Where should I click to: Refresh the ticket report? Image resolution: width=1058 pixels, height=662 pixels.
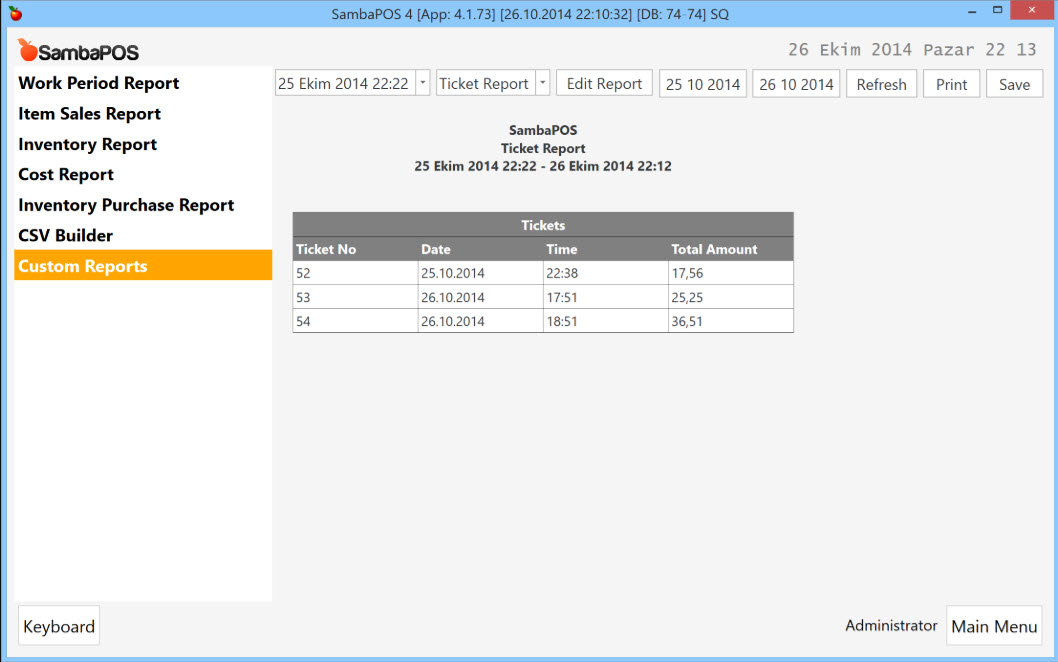tap(881, 83)
